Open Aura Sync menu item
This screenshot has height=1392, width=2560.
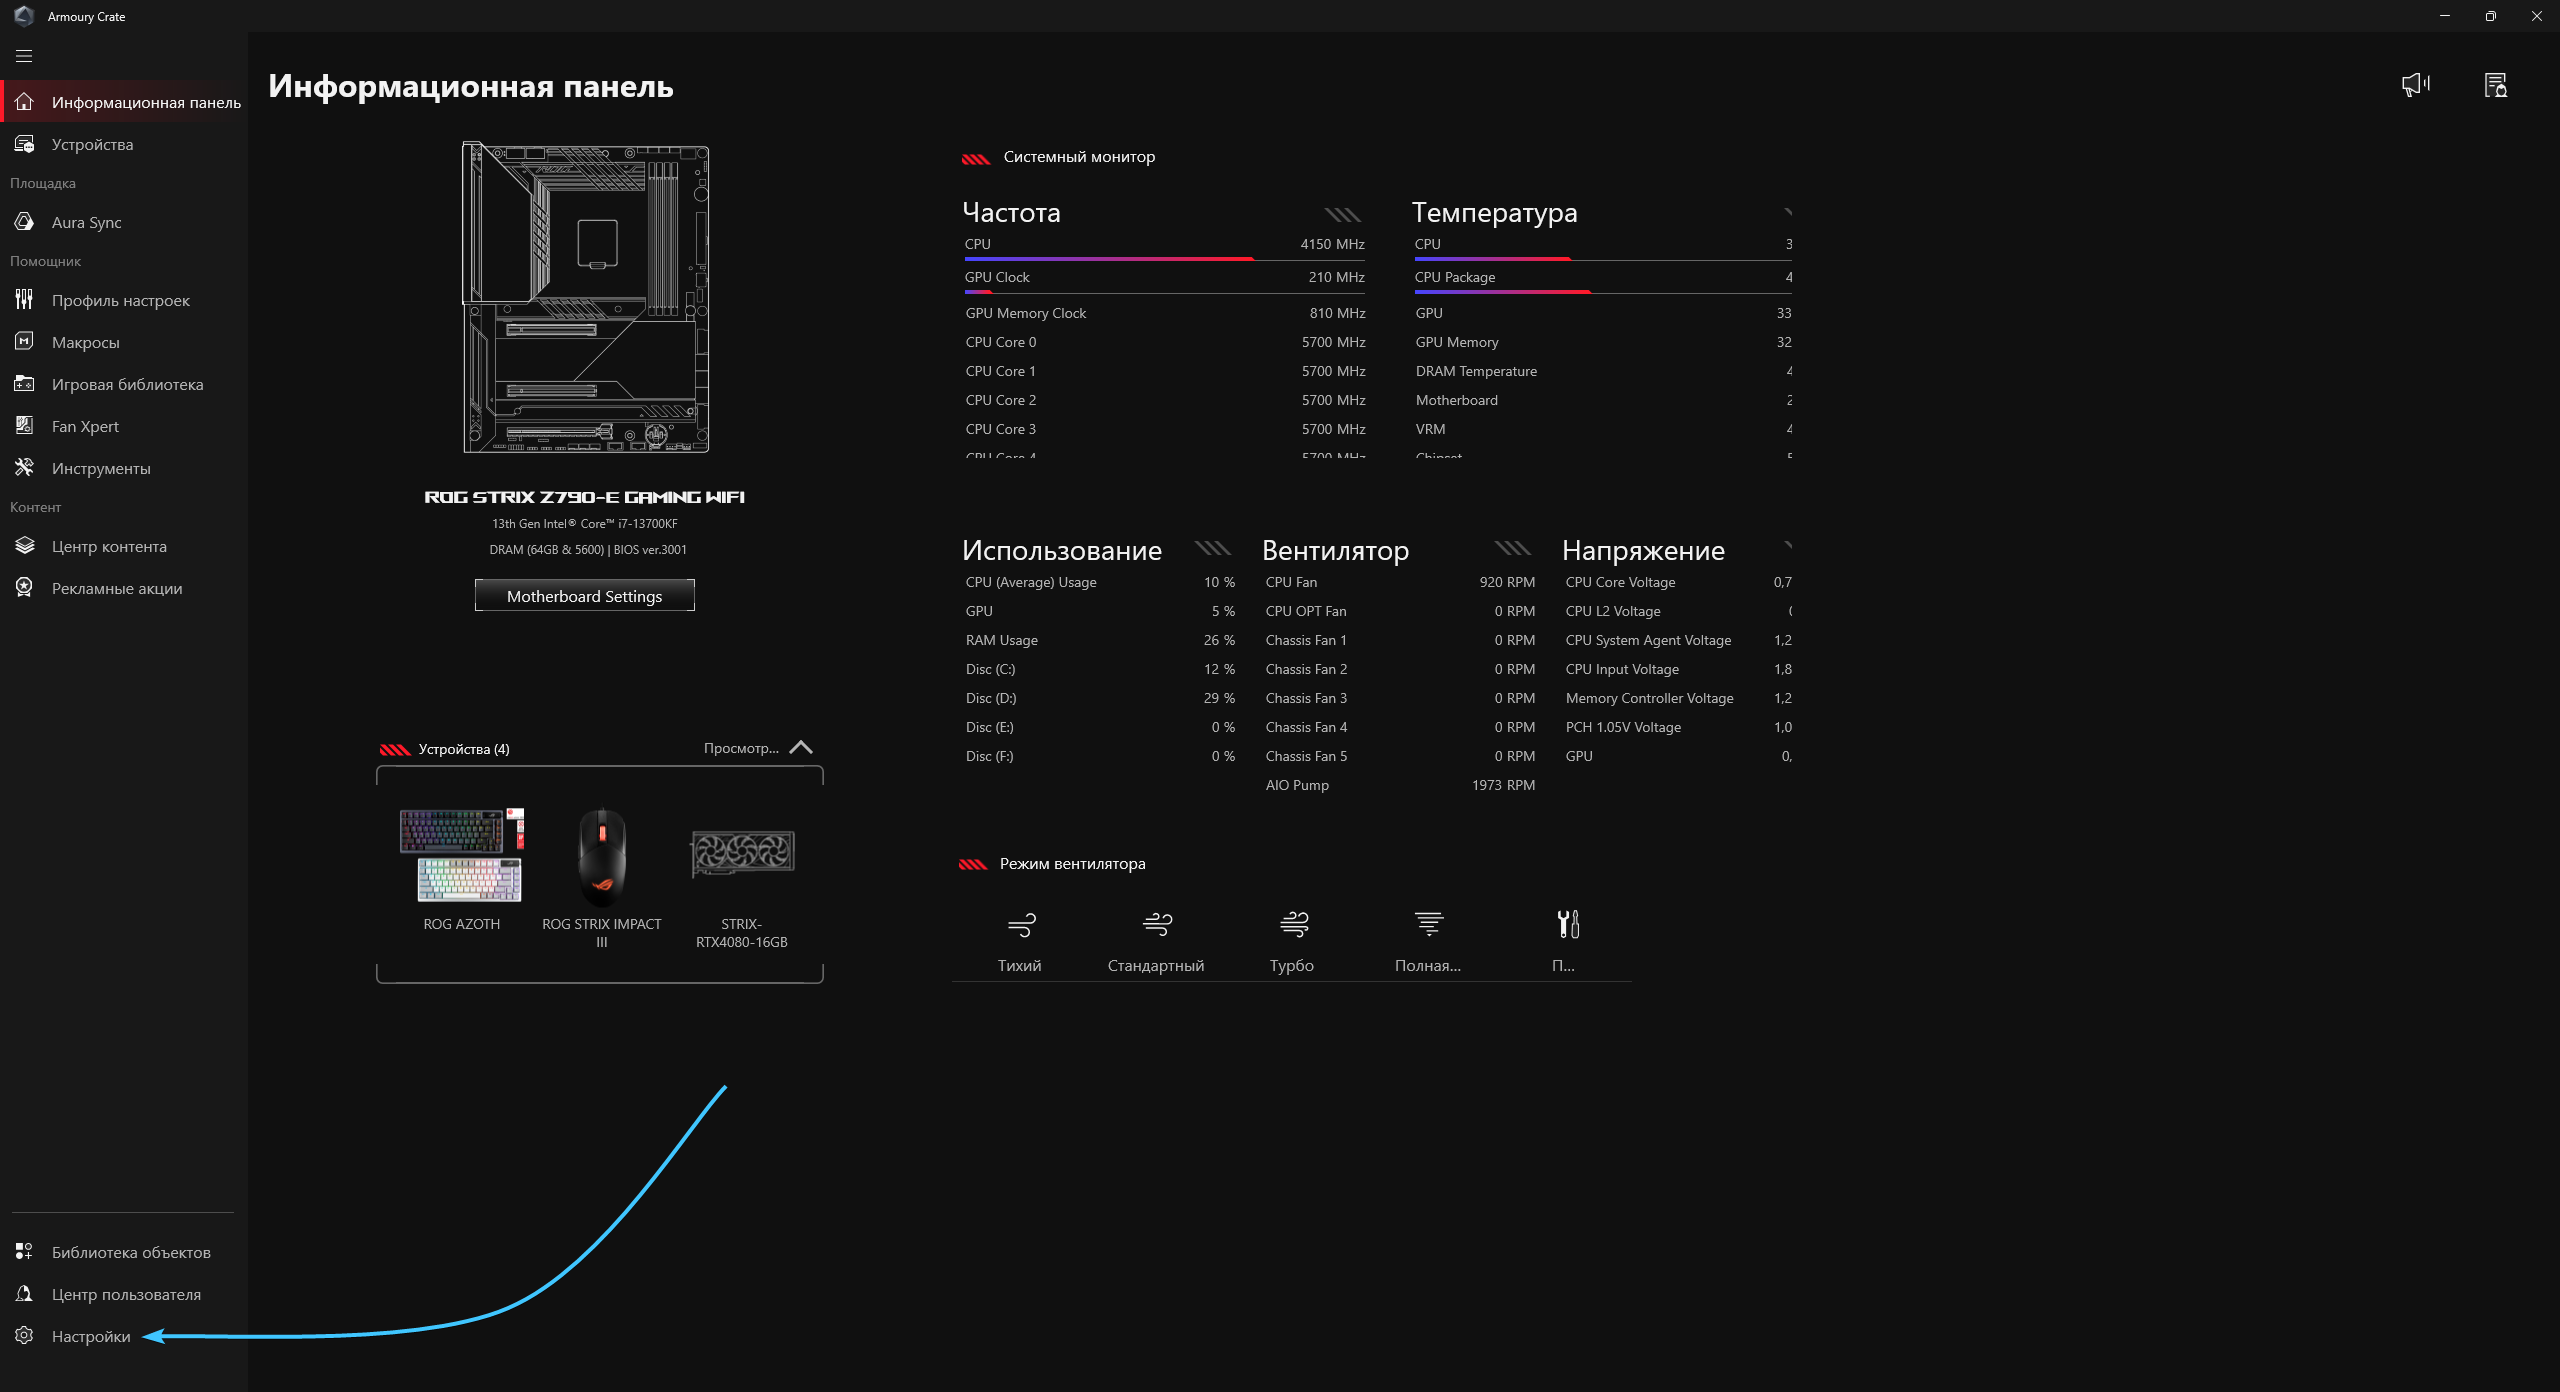pyautogui.click(x=124, y=222)
